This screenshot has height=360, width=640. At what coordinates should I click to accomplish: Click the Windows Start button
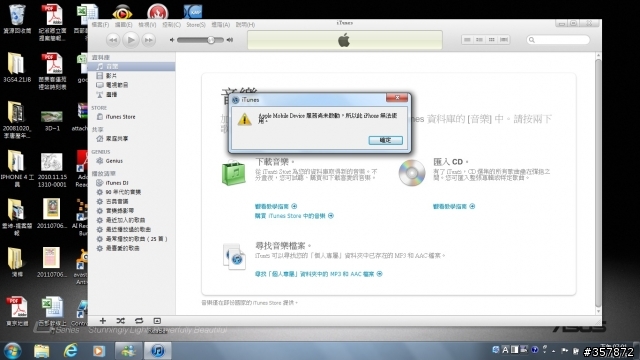tap(13, 351)
